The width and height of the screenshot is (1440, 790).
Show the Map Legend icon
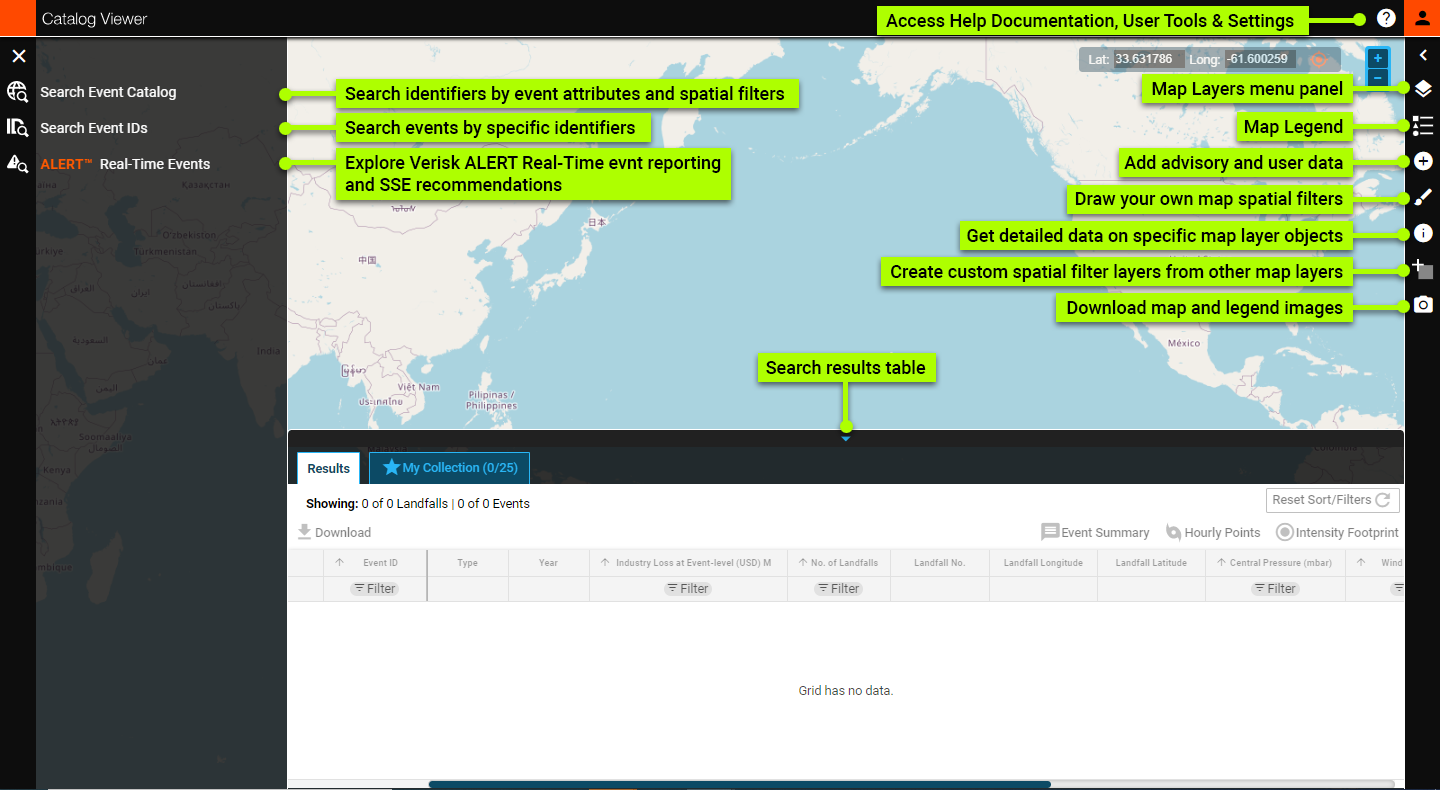tap(1423, 125)
